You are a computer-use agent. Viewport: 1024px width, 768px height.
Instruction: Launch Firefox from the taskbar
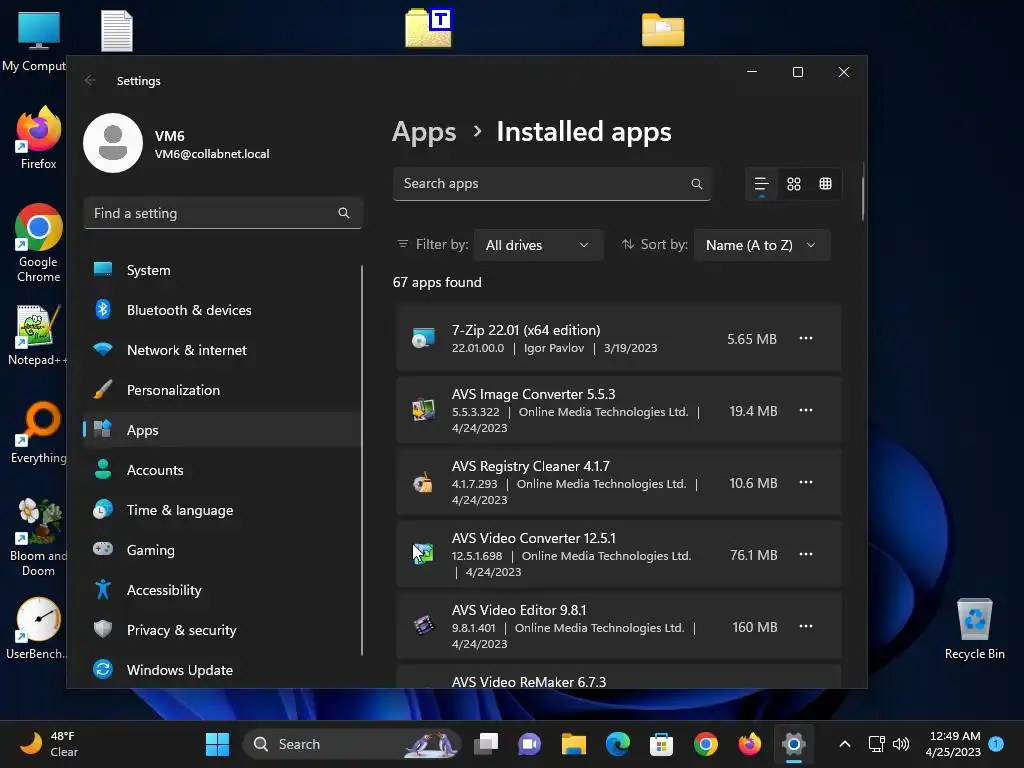point(749,744)
